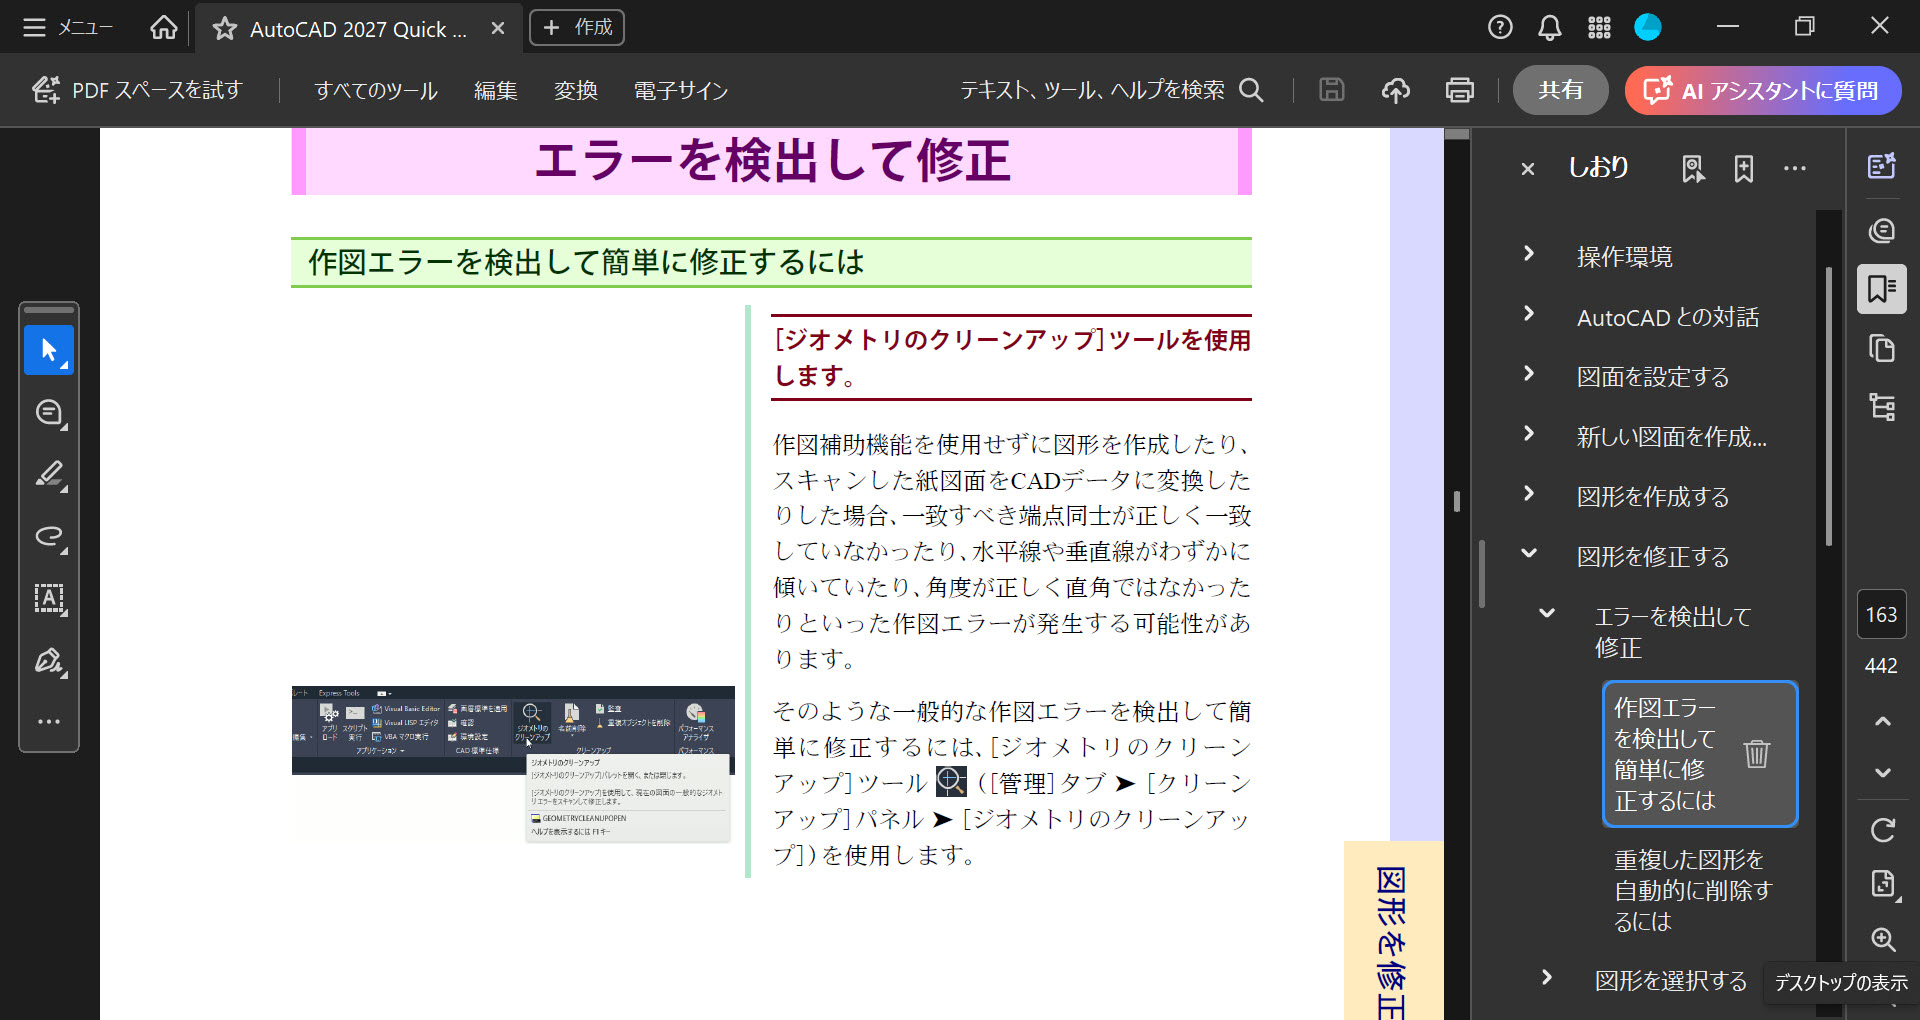Go to the next page down arrow

tap(1882, 772)
